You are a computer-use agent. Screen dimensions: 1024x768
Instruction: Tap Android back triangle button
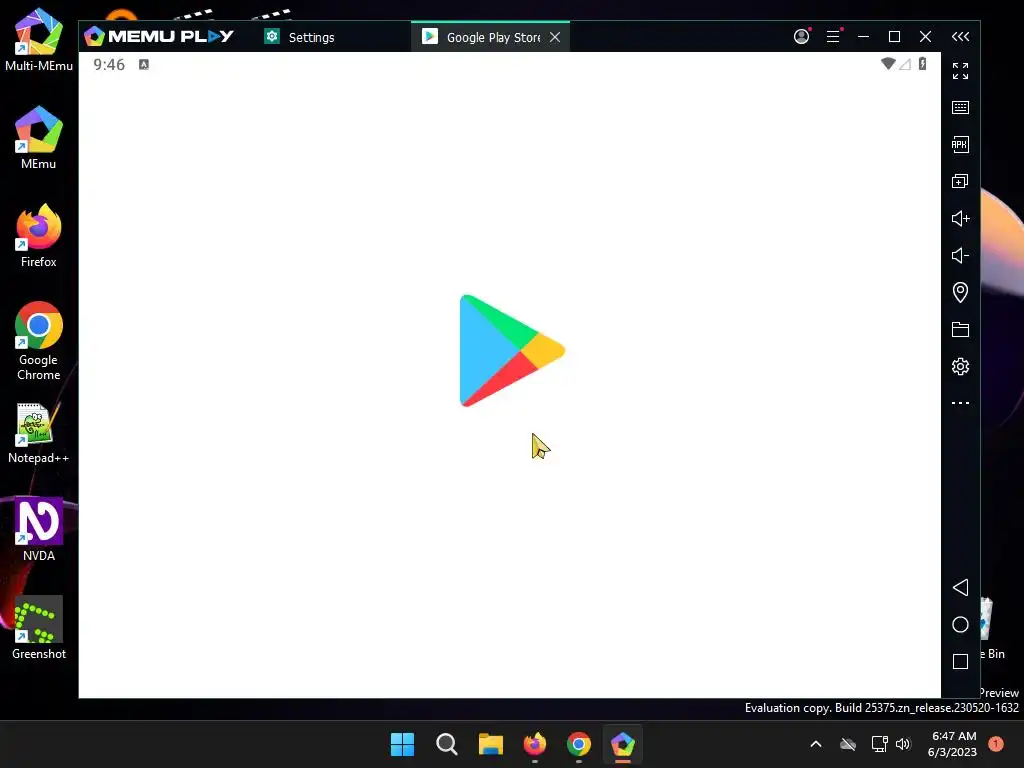pos(960,587)
